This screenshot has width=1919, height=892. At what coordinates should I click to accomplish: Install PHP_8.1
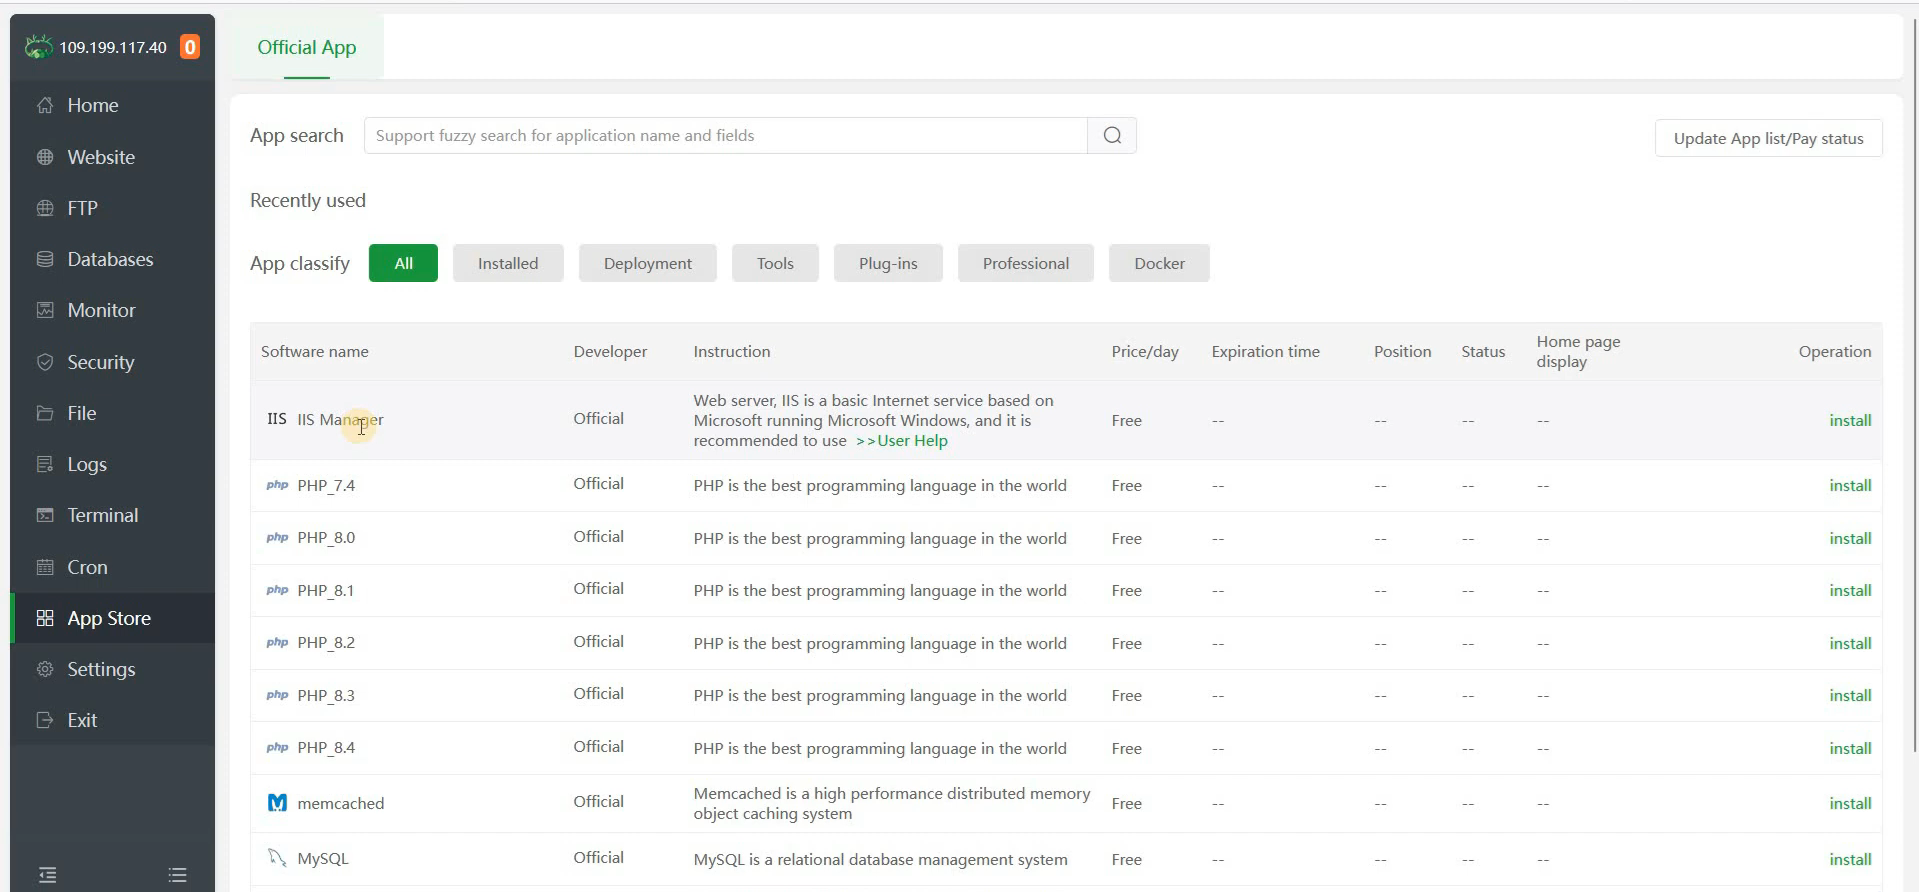tap(1850, 590)
